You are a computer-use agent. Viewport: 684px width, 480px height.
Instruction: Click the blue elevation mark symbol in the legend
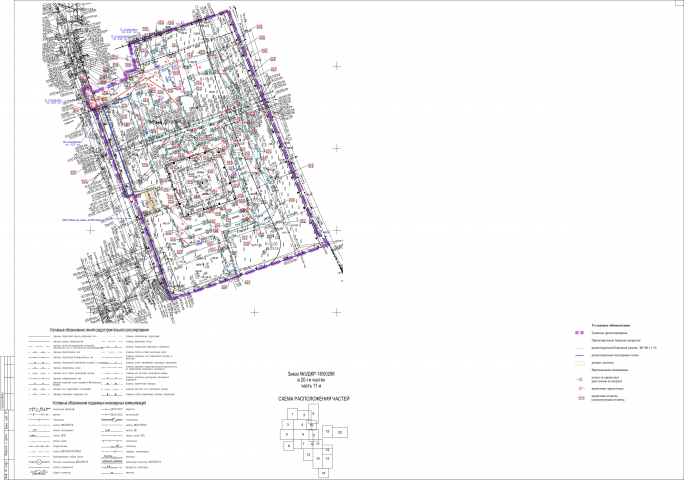pyautogui.click(x=580, y=379)
